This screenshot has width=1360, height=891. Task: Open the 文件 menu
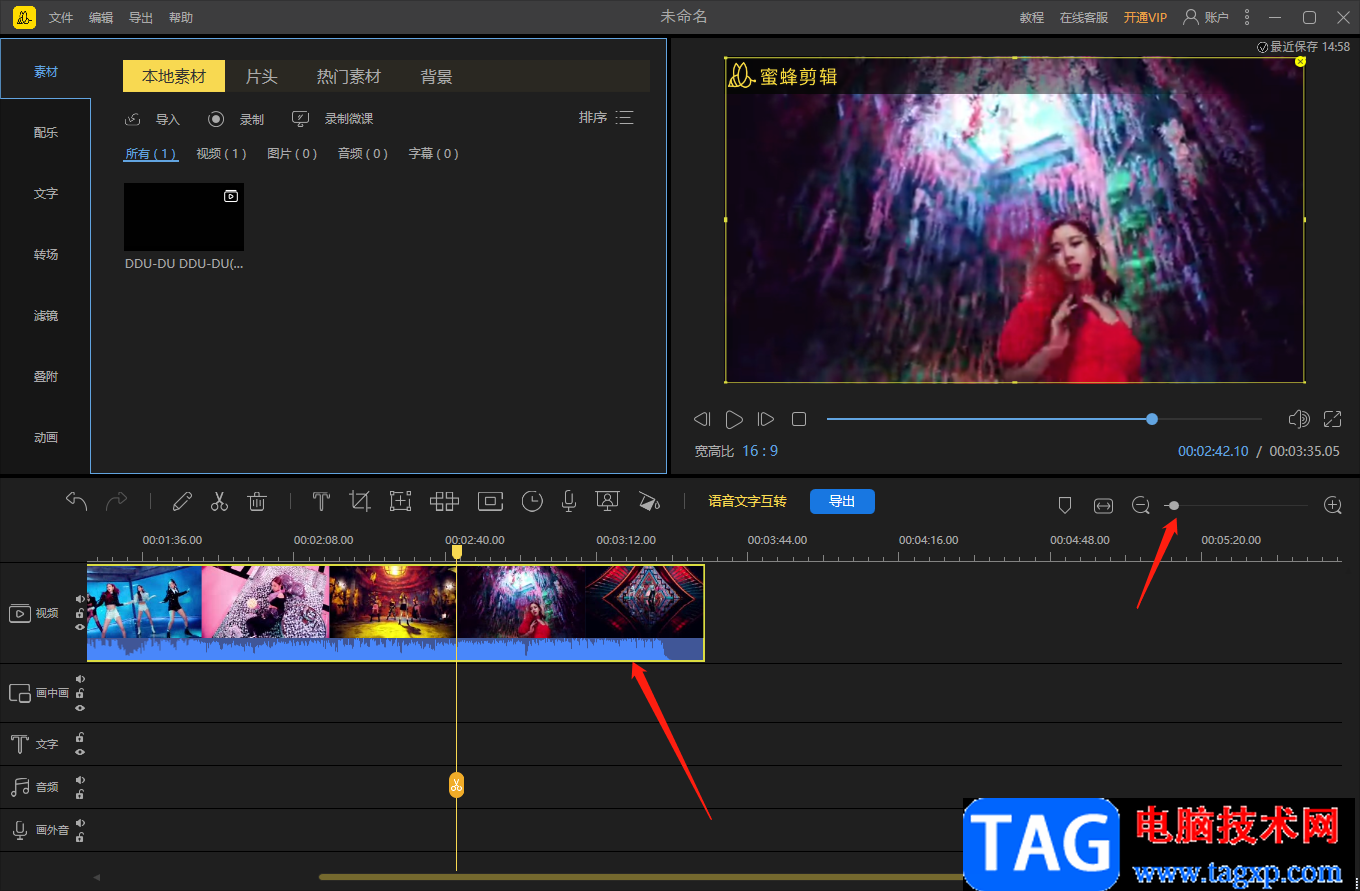(61, 18)
